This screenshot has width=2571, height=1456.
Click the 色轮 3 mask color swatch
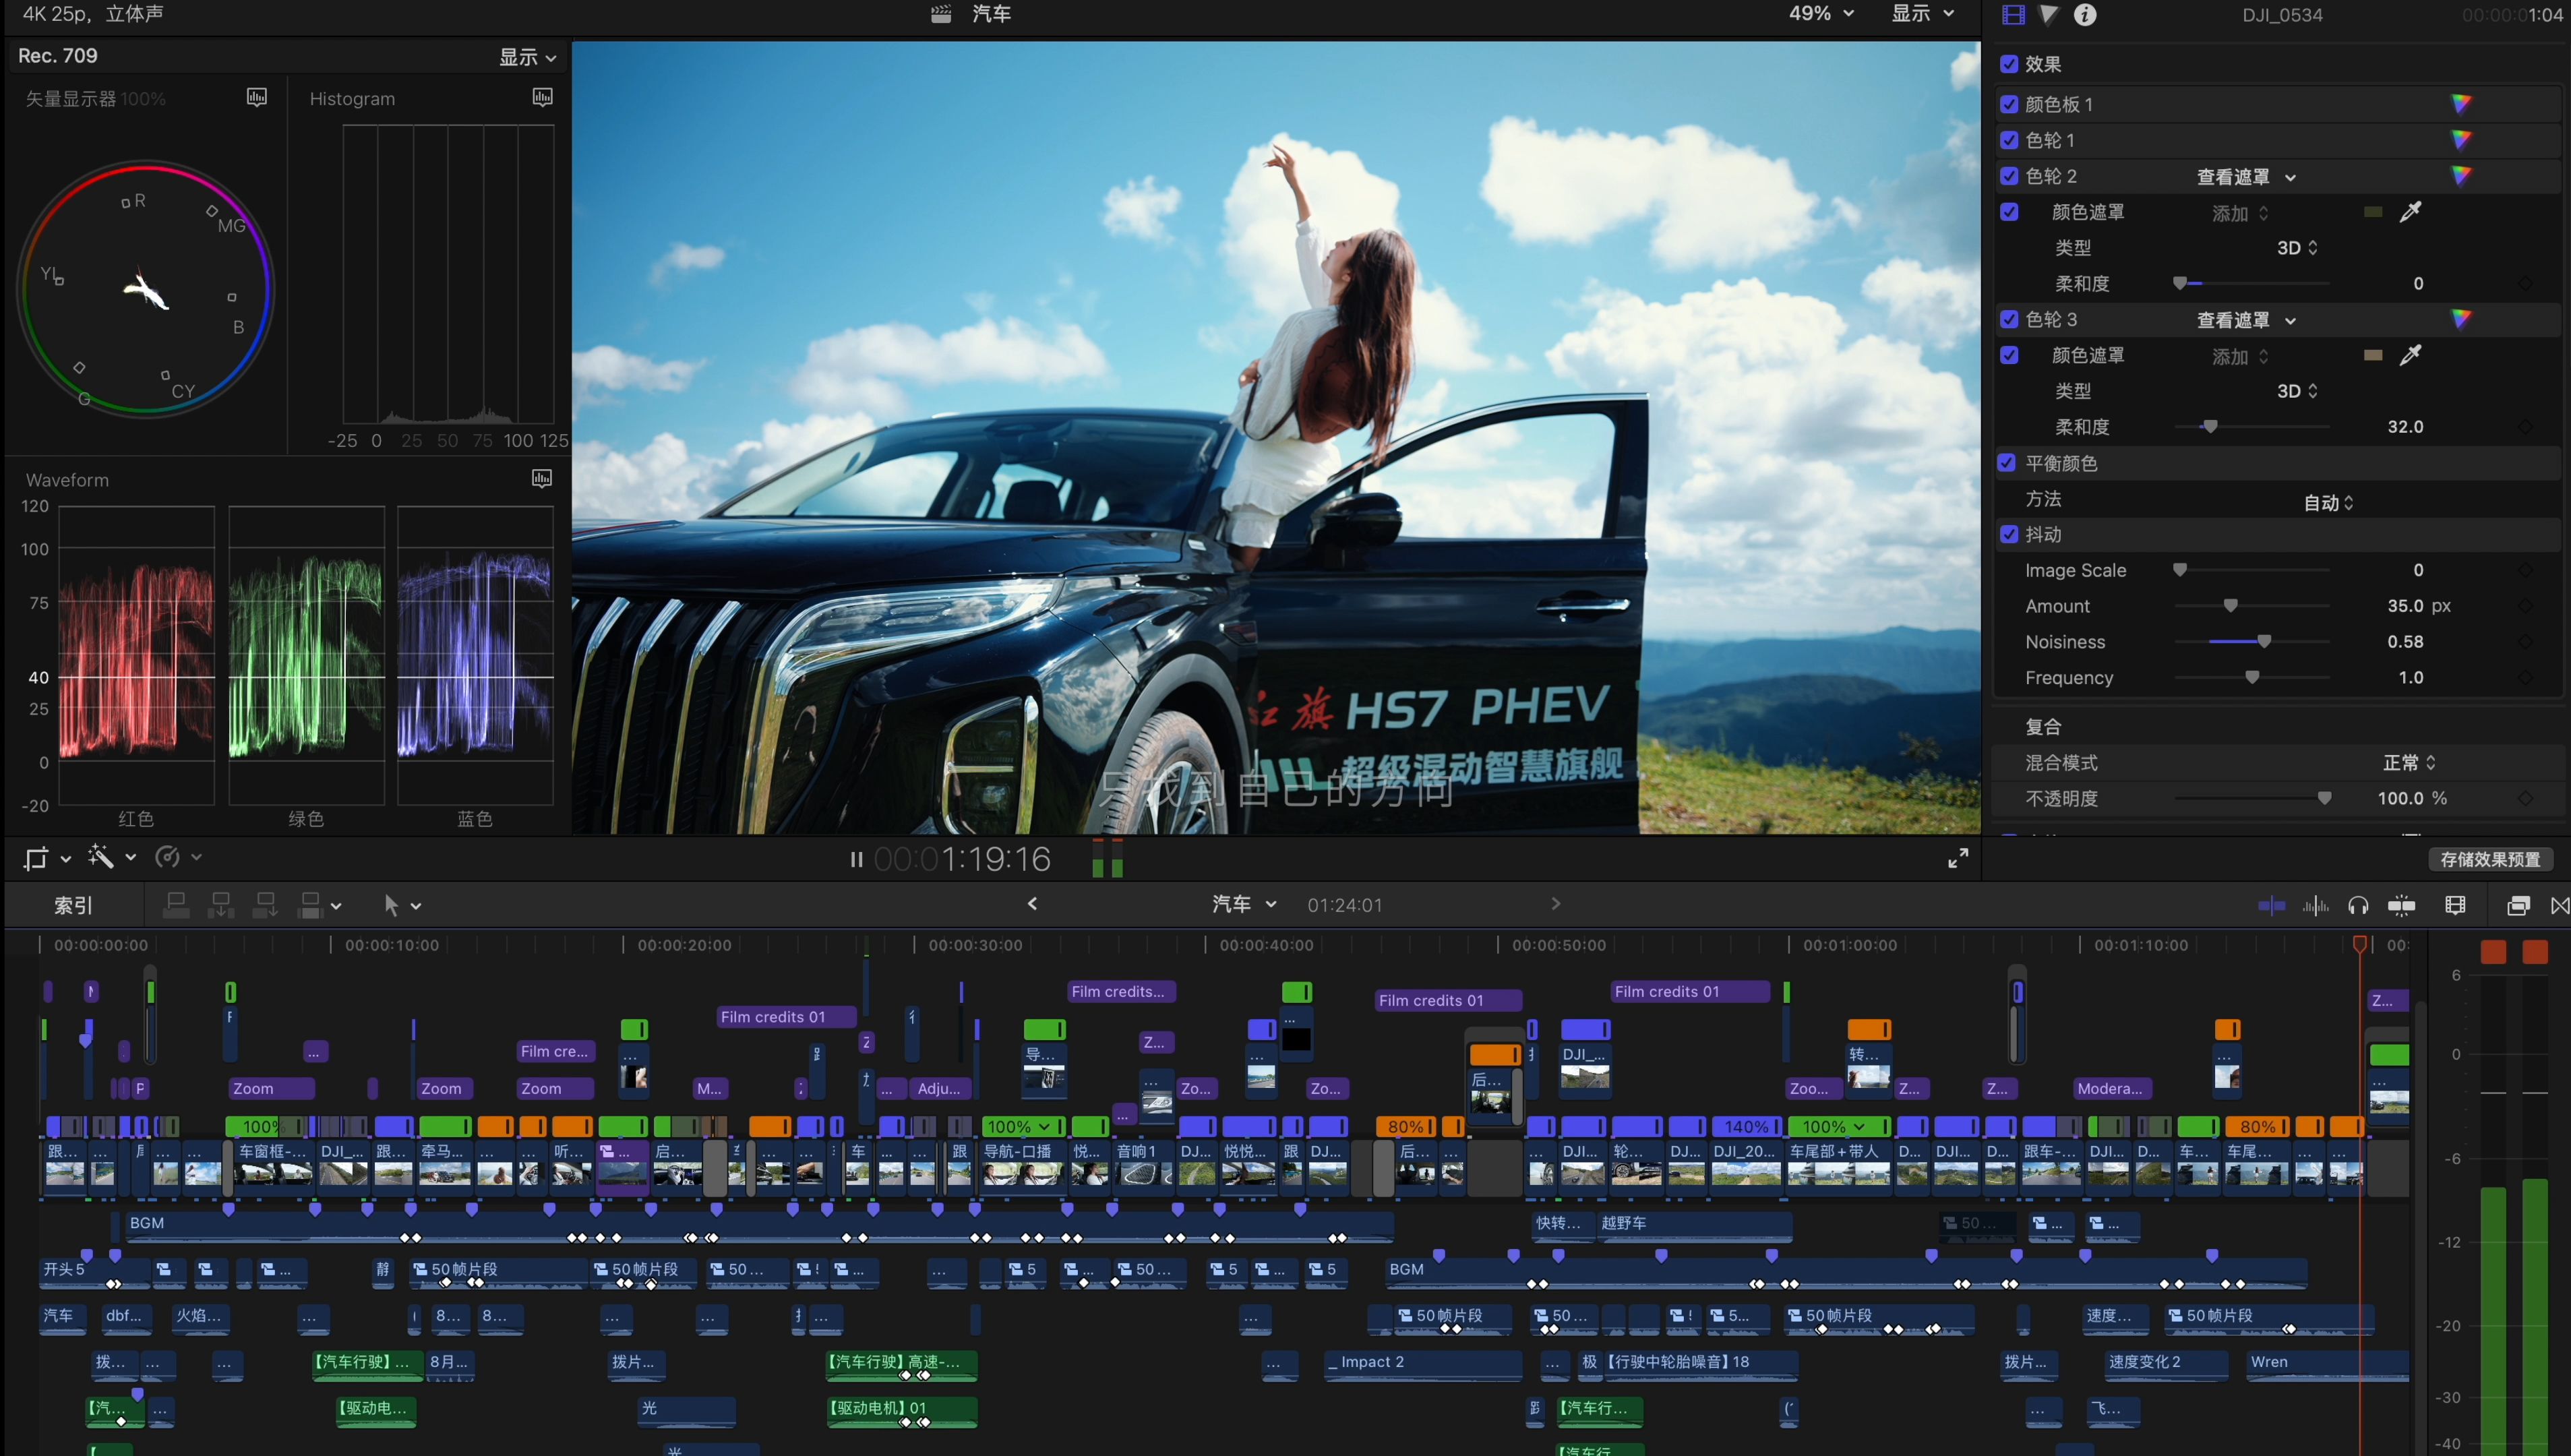pos(2372,355)
